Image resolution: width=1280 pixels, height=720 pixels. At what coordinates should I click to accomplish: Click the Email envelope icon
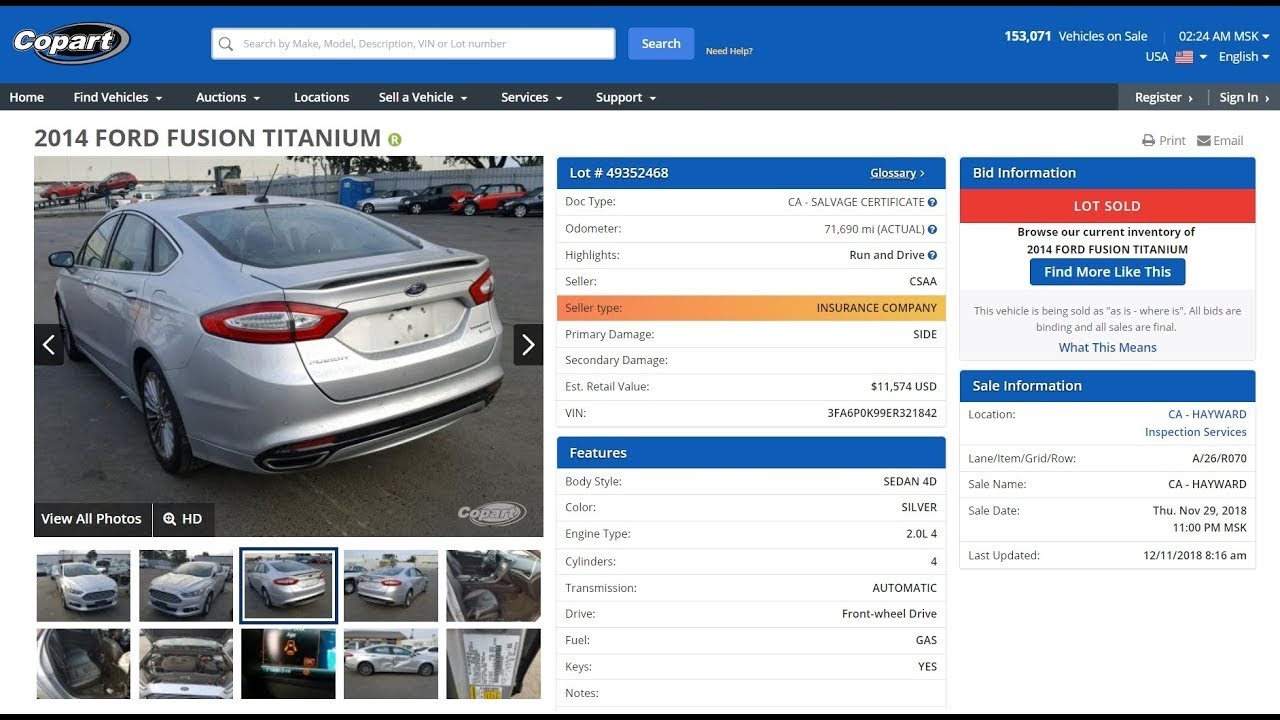(1204, 141)
